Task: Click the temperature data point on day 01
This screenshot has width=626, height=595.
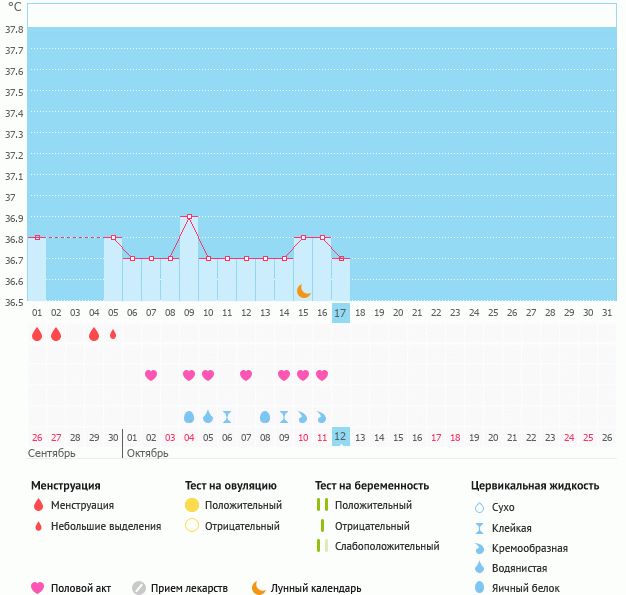Action: (37, 237)
